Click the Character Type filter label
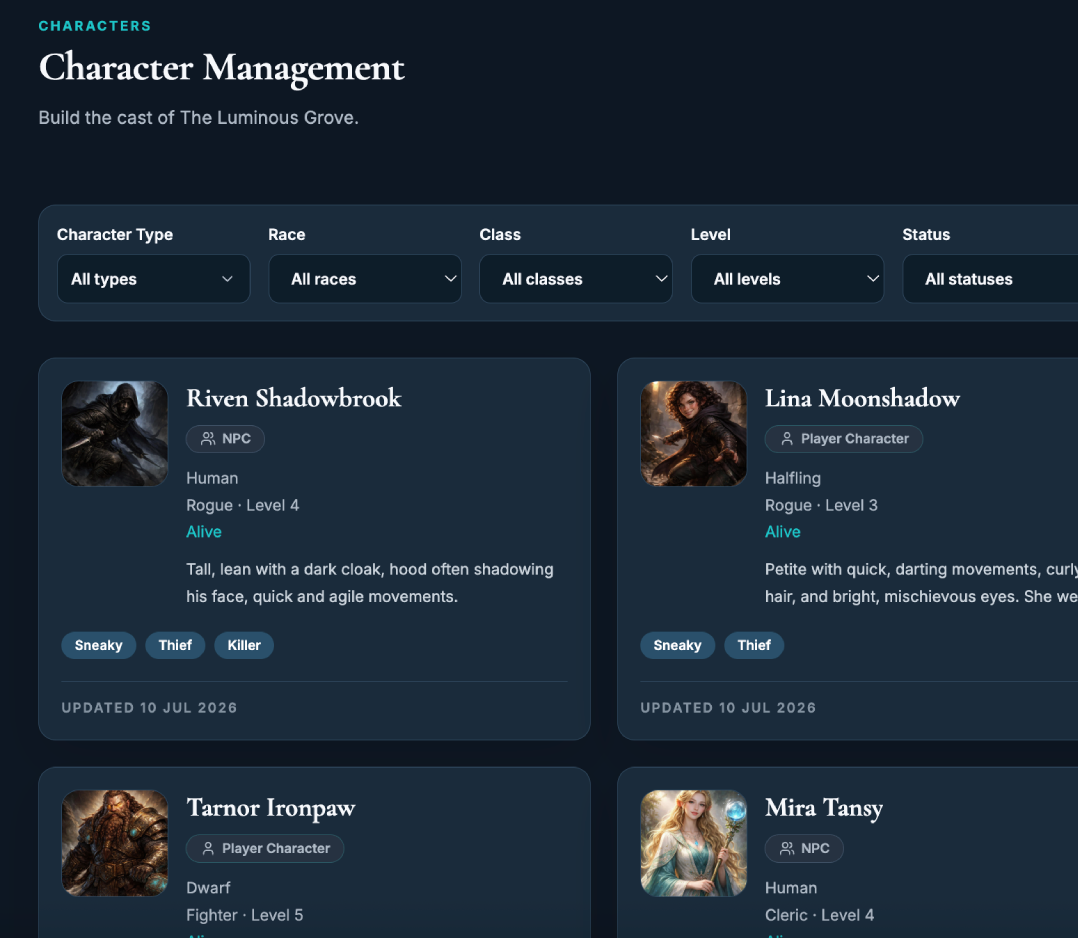The width and height of the screenshot is (1078, 938). tap(115, 234)
